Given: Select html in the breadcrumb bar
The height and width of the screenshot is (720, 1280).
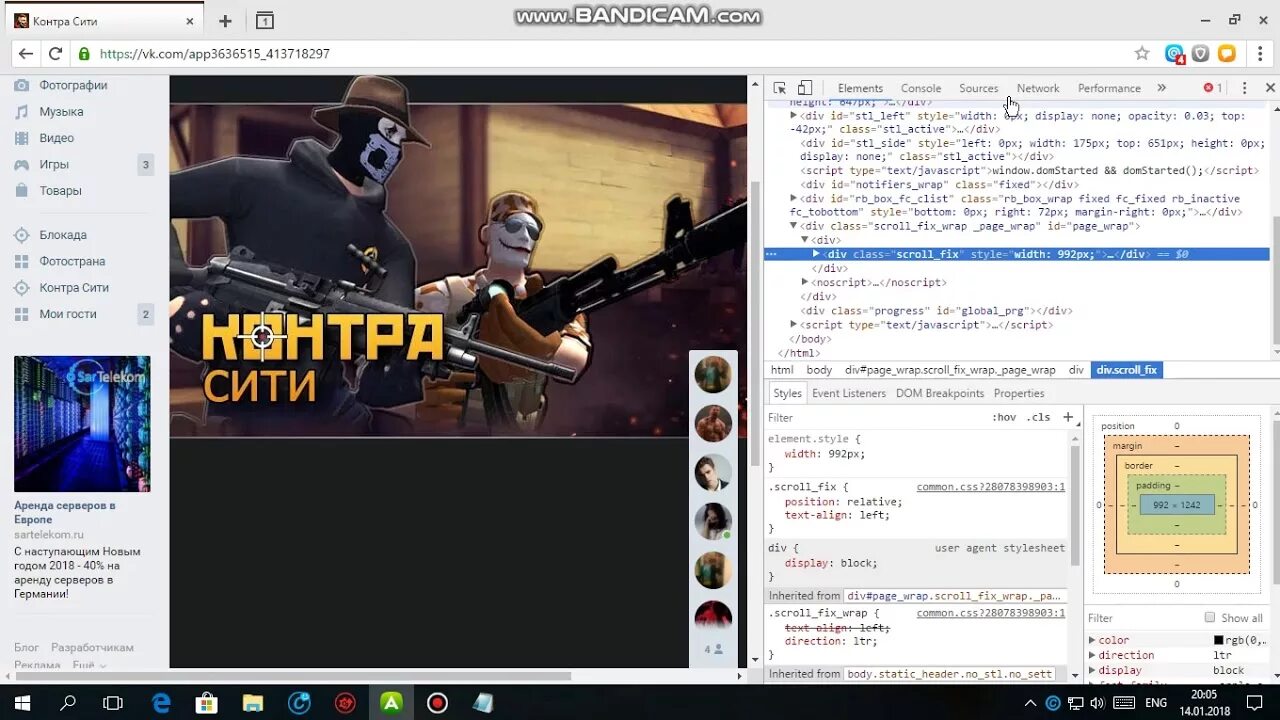Looking at the screenshot, I should [x=782, y=370].
